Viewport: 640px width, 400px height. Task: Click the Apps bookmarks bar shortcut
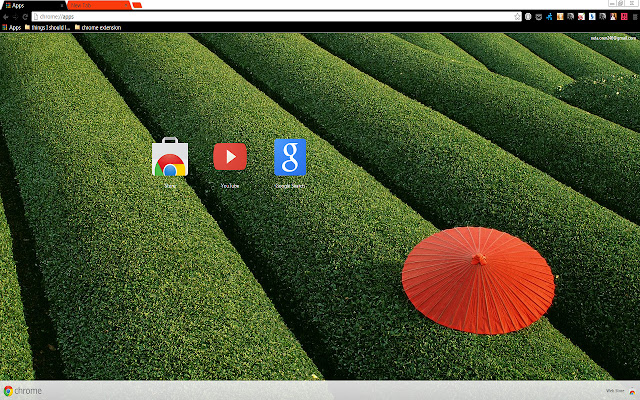point(12,28)
